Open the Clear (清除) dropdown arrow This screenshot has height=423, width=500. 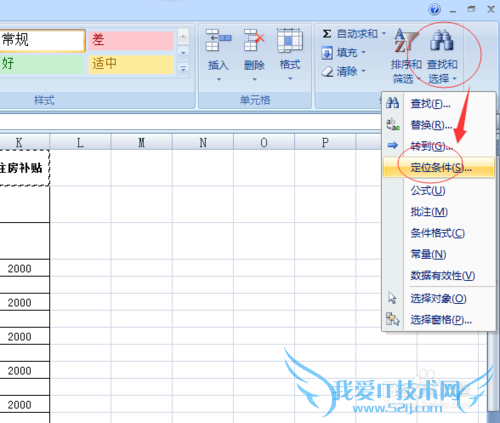[363, 71]
